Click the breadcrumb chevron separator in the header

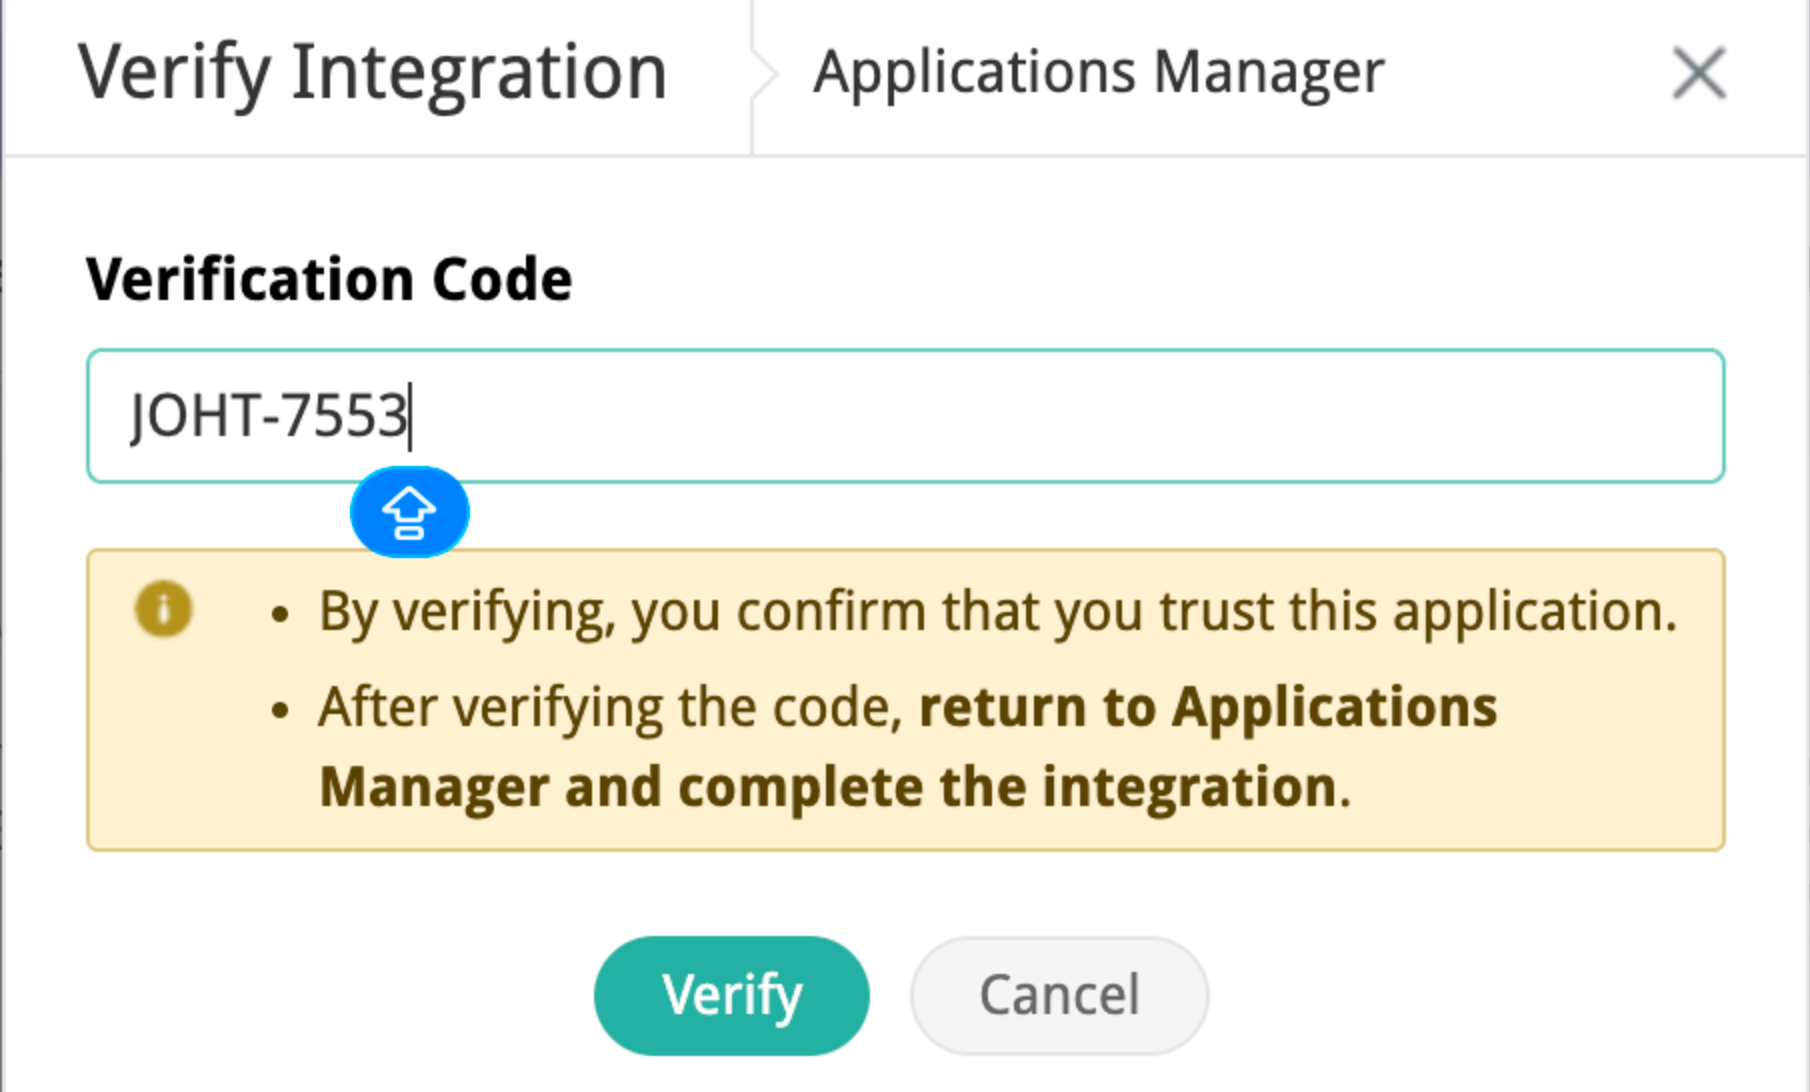[765, 75]
